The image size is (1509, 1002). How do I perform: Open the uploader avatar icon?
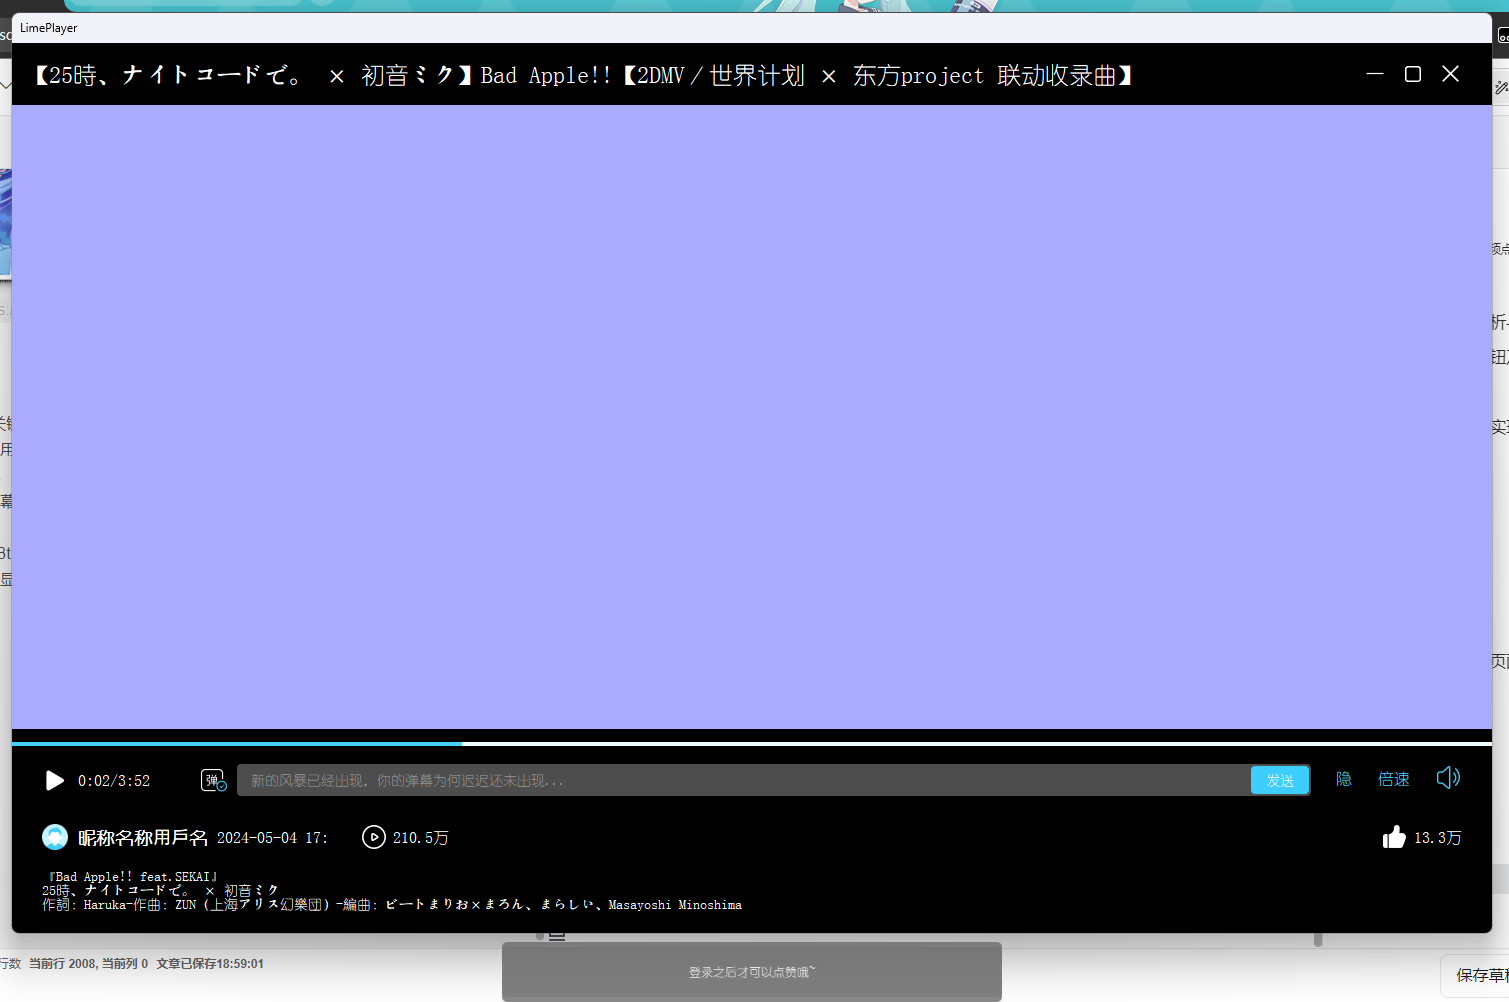point(55,837)
